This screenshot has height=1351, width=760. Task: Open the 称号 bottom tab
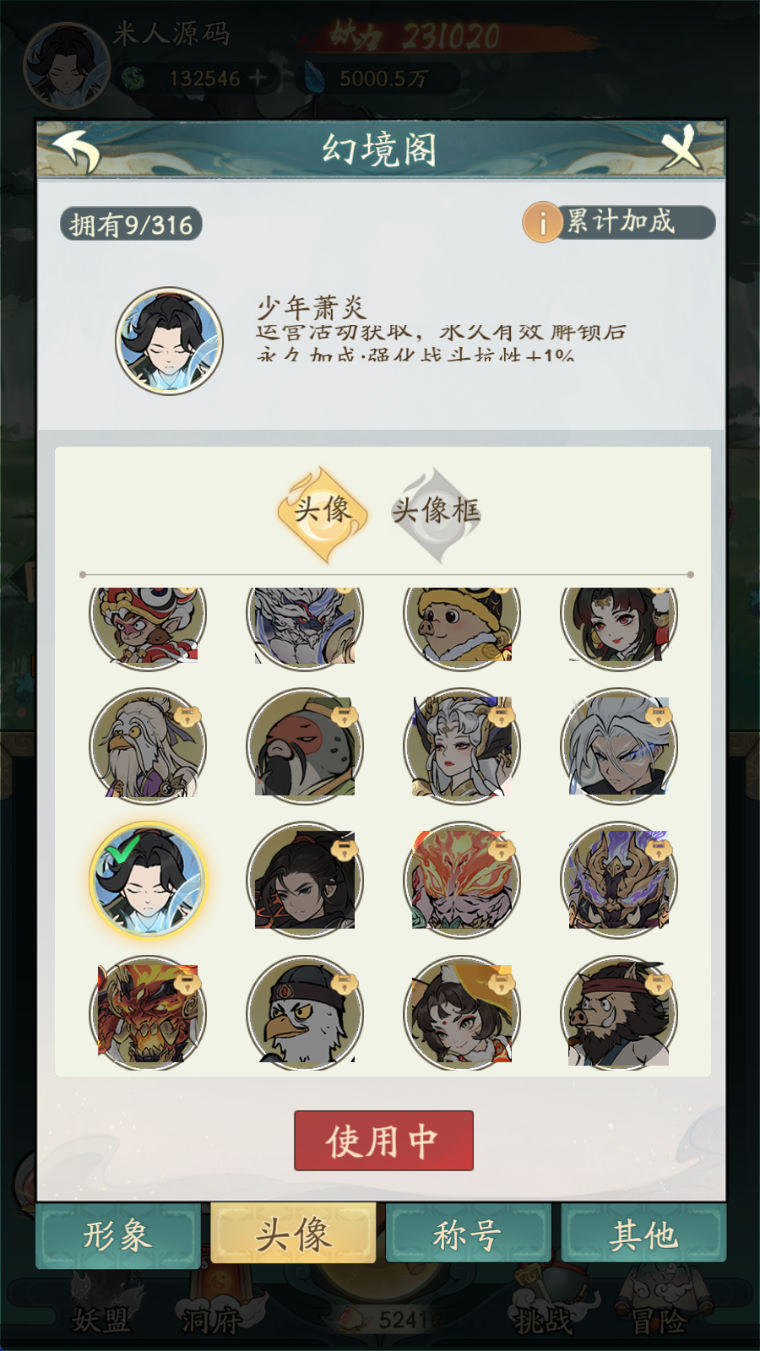467,1235
